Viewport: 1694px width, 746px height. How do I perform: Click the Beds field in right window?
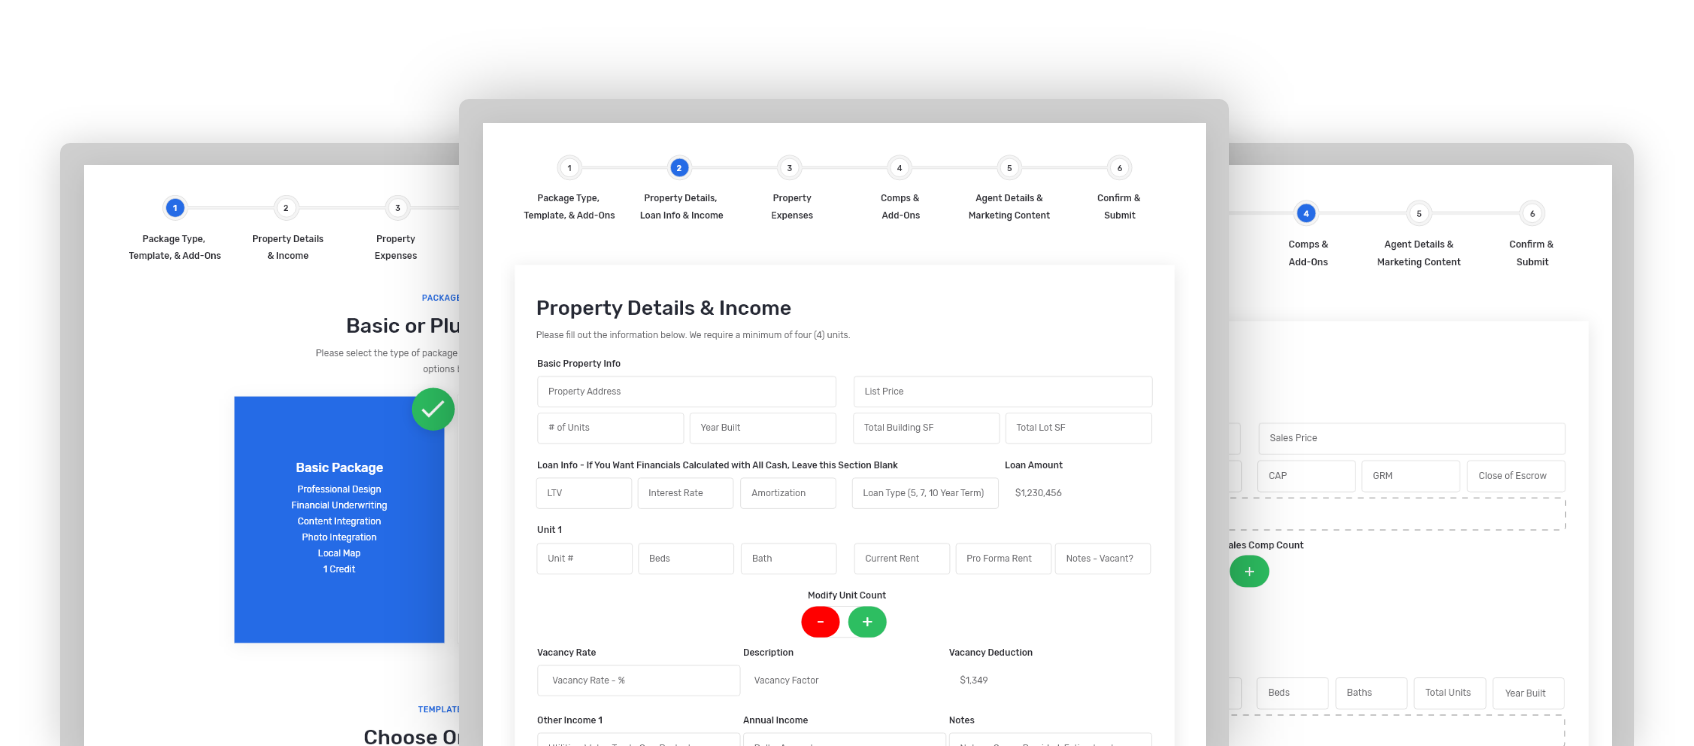point(1293,693)
